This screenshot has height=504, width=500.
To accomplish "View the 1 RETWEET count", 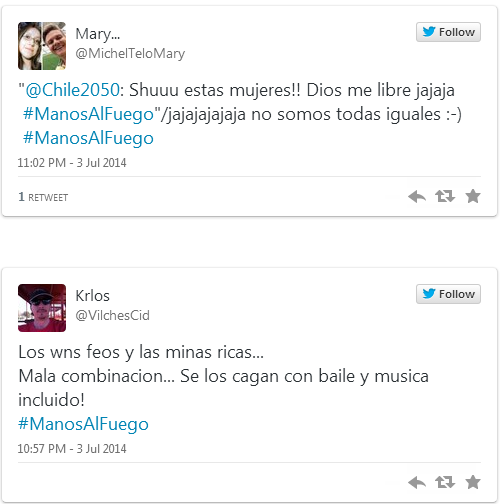I will 43,197.
